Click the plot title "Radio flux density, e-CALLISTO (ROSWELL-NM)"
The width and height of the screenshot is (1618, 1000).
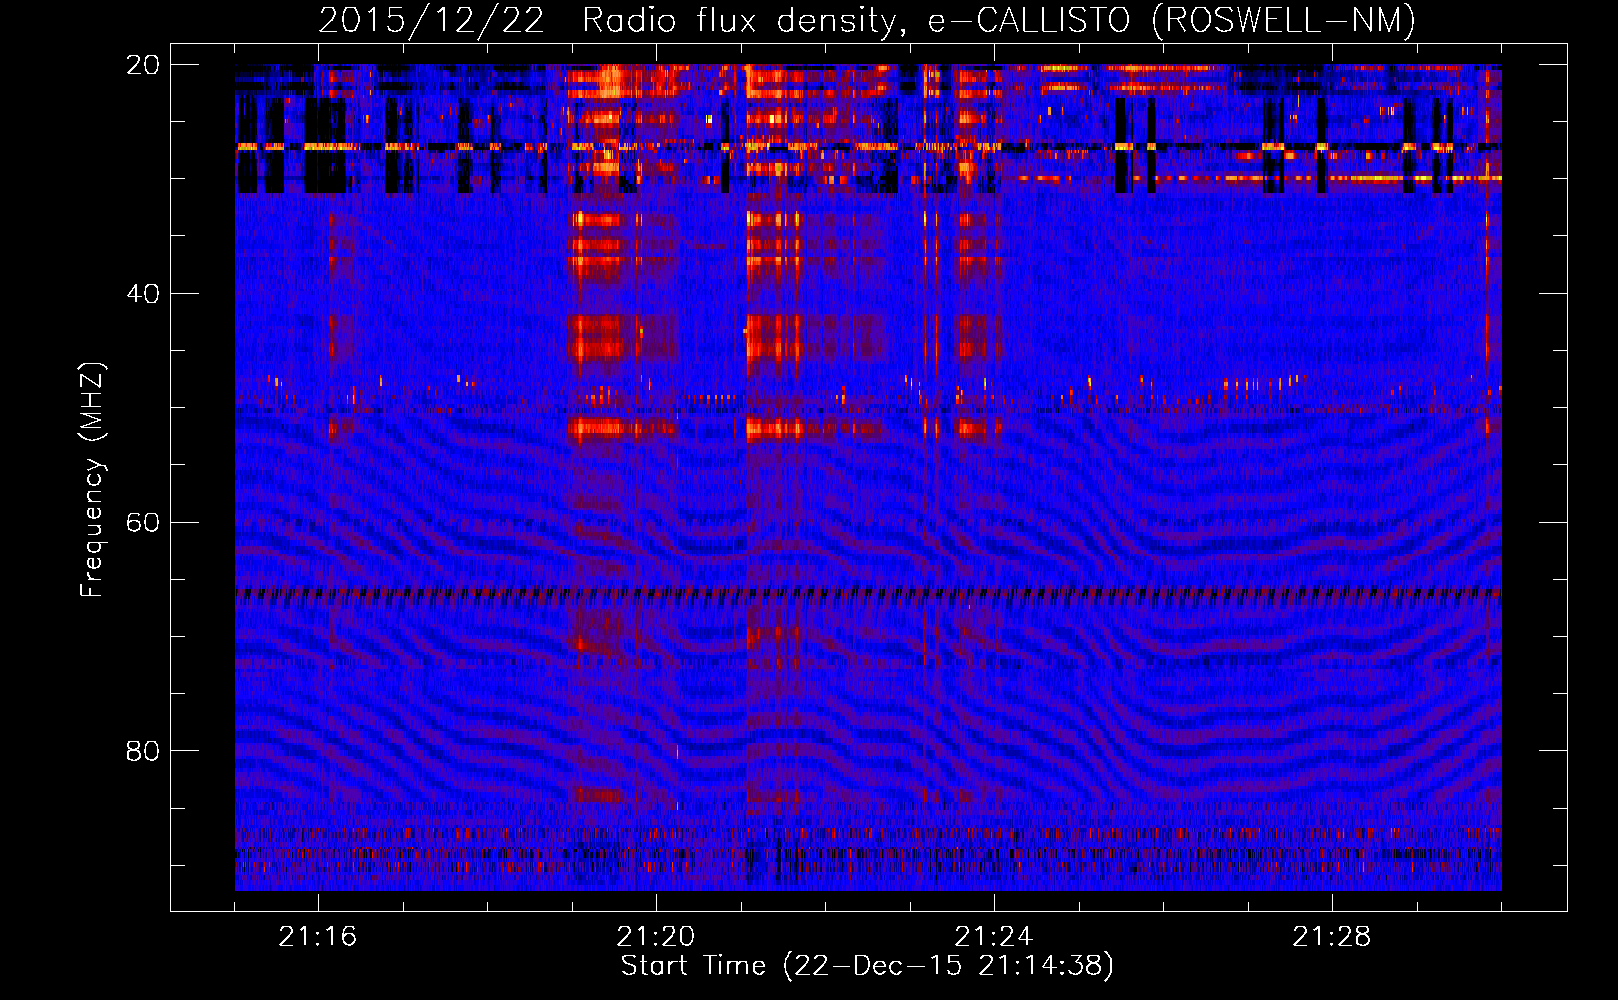(999, 20)
